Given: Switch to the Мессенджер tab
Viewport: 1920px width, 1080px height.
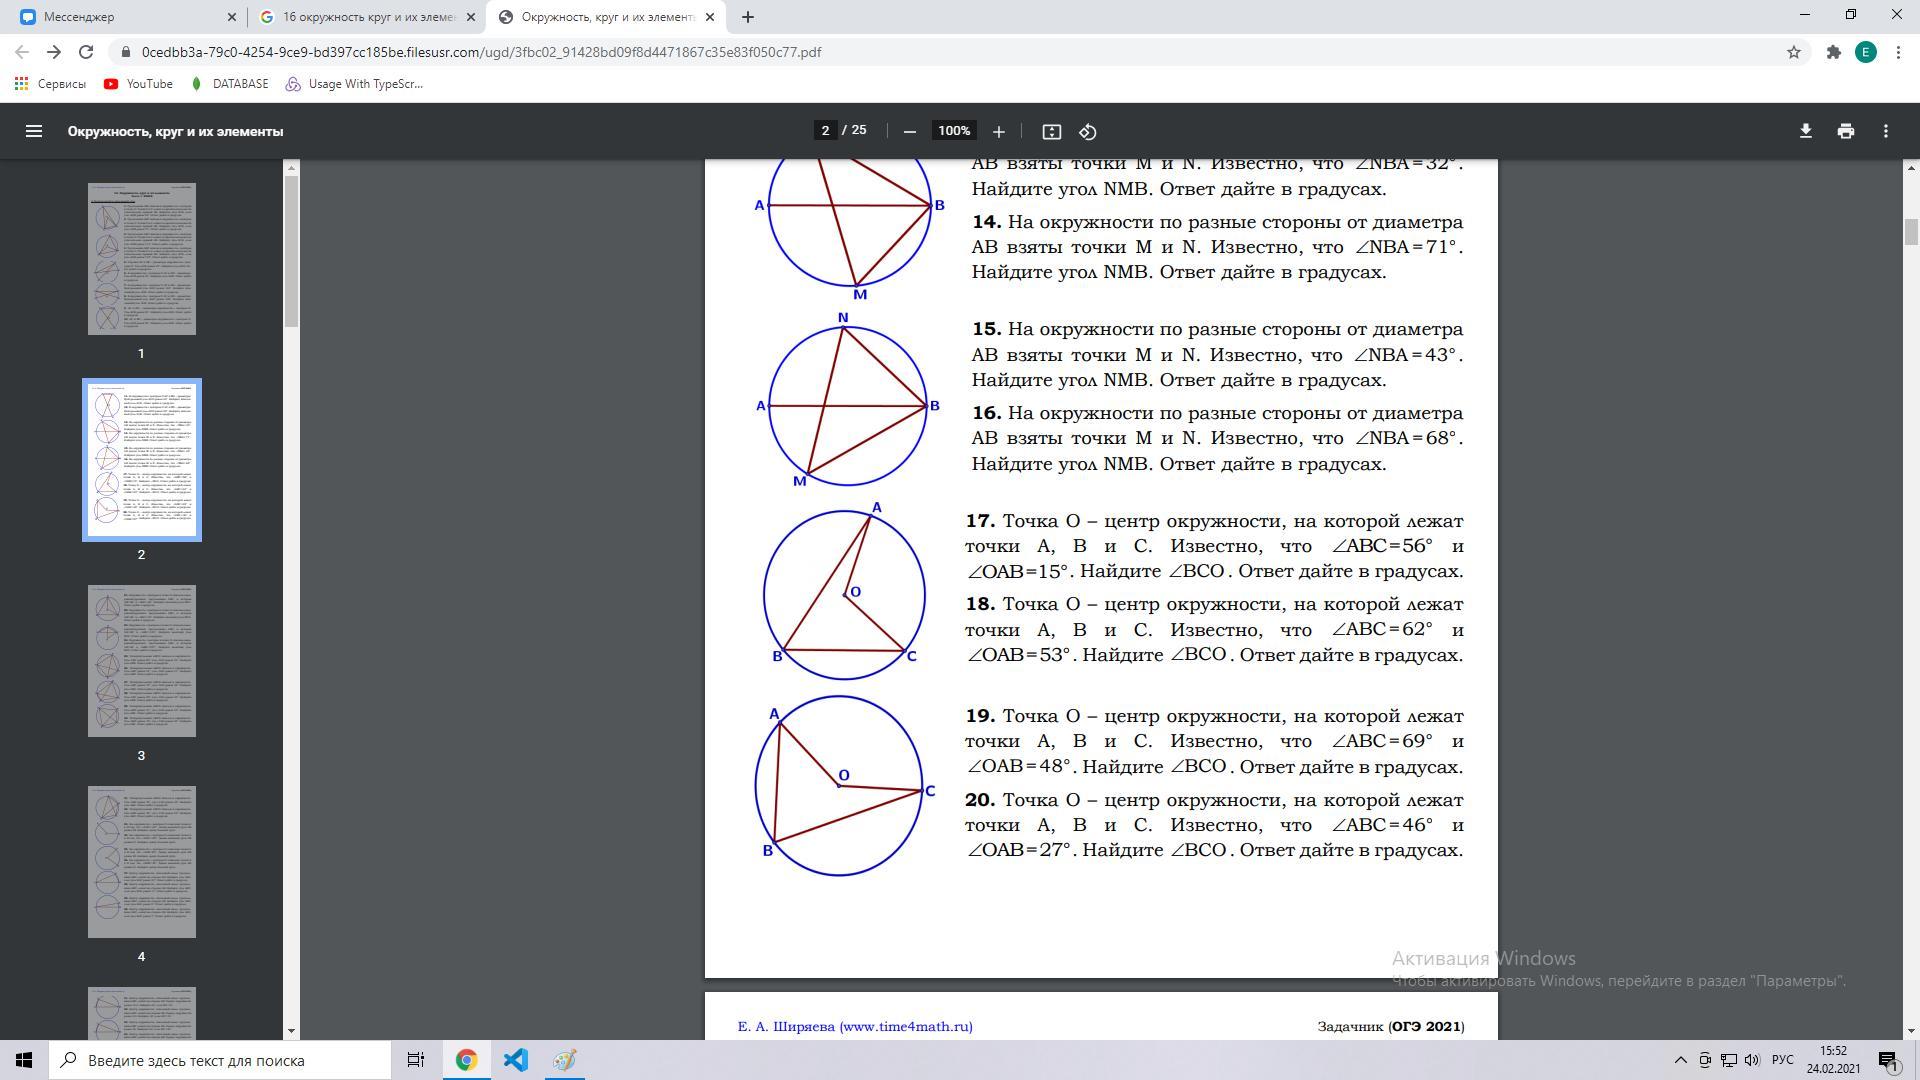Looking at the screenshot, I should [120, 17].
